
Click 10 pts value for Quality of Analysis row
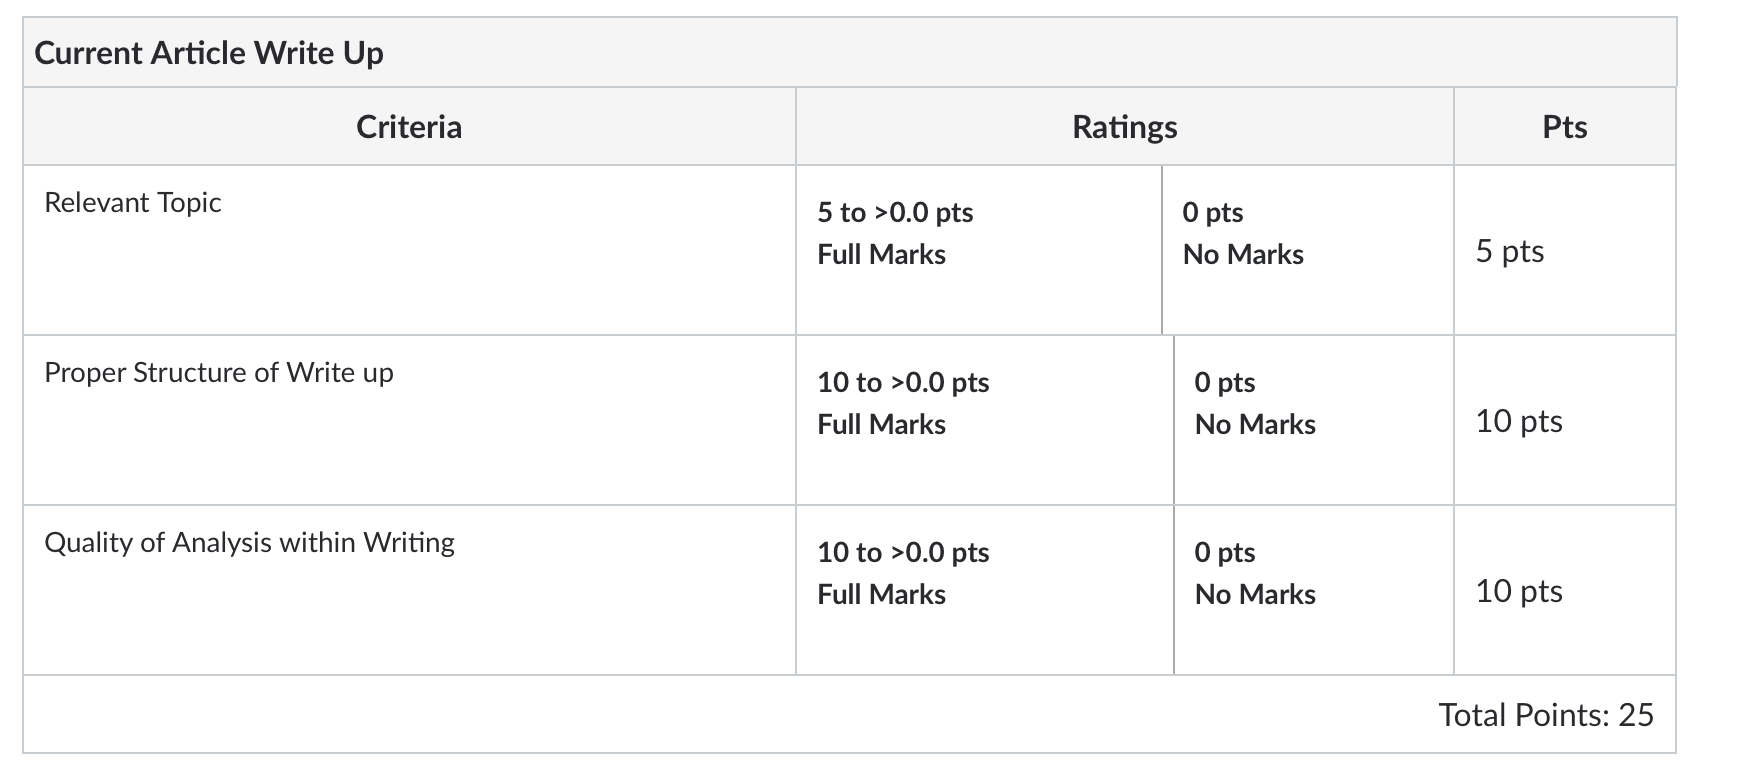click(x=1518, y=591)
